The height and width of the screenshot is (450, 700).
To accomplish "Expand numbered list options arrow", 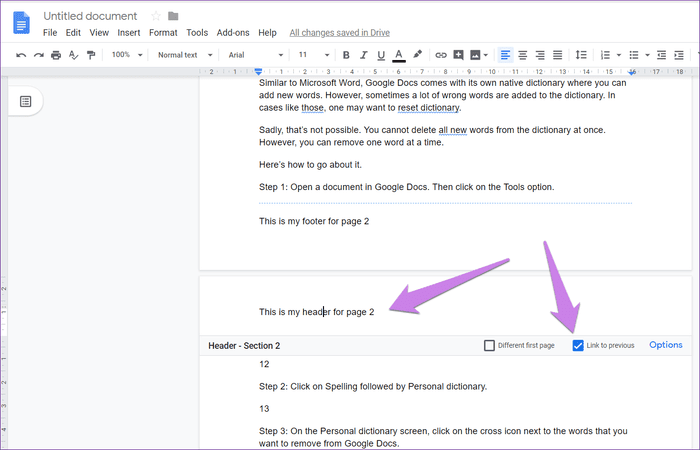I will (x=619, y=55).
